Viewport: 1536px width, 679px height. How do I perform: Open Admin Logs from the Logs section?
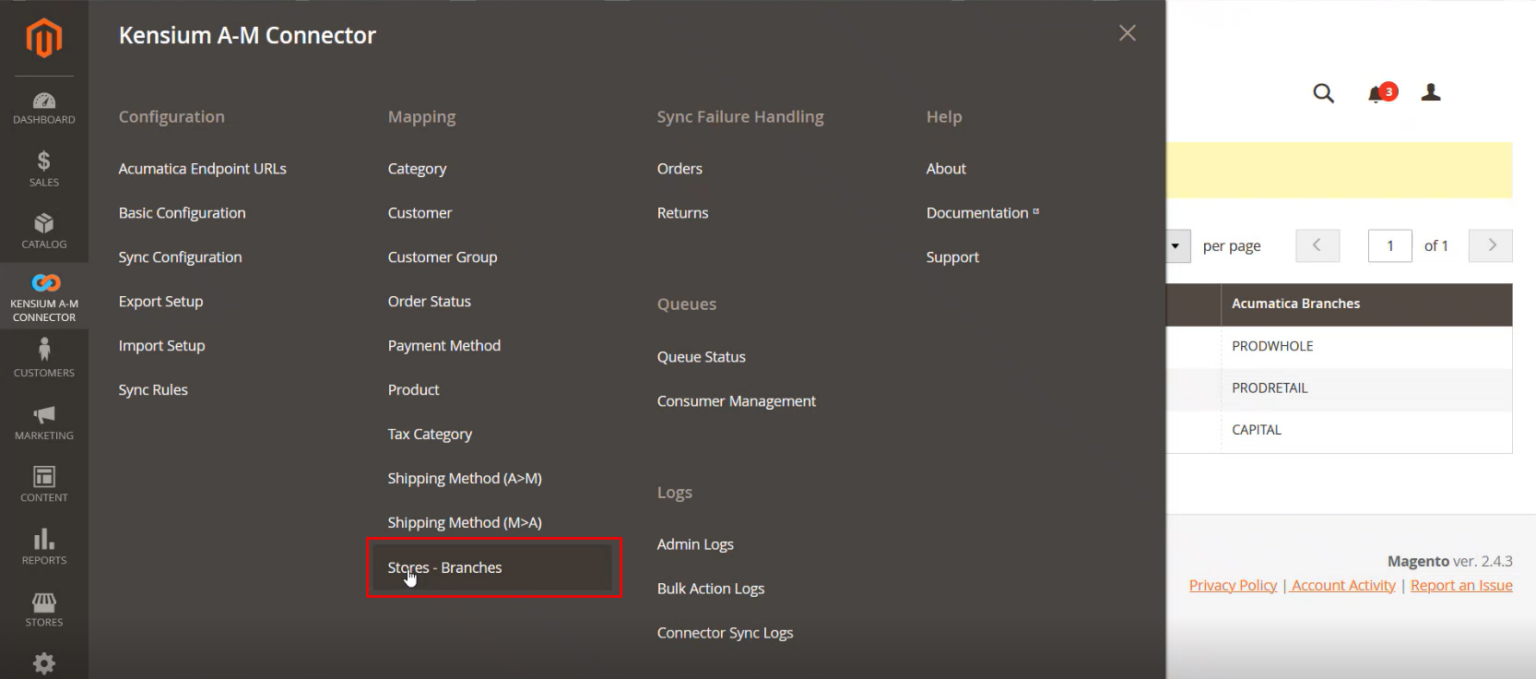pos(695,544)
